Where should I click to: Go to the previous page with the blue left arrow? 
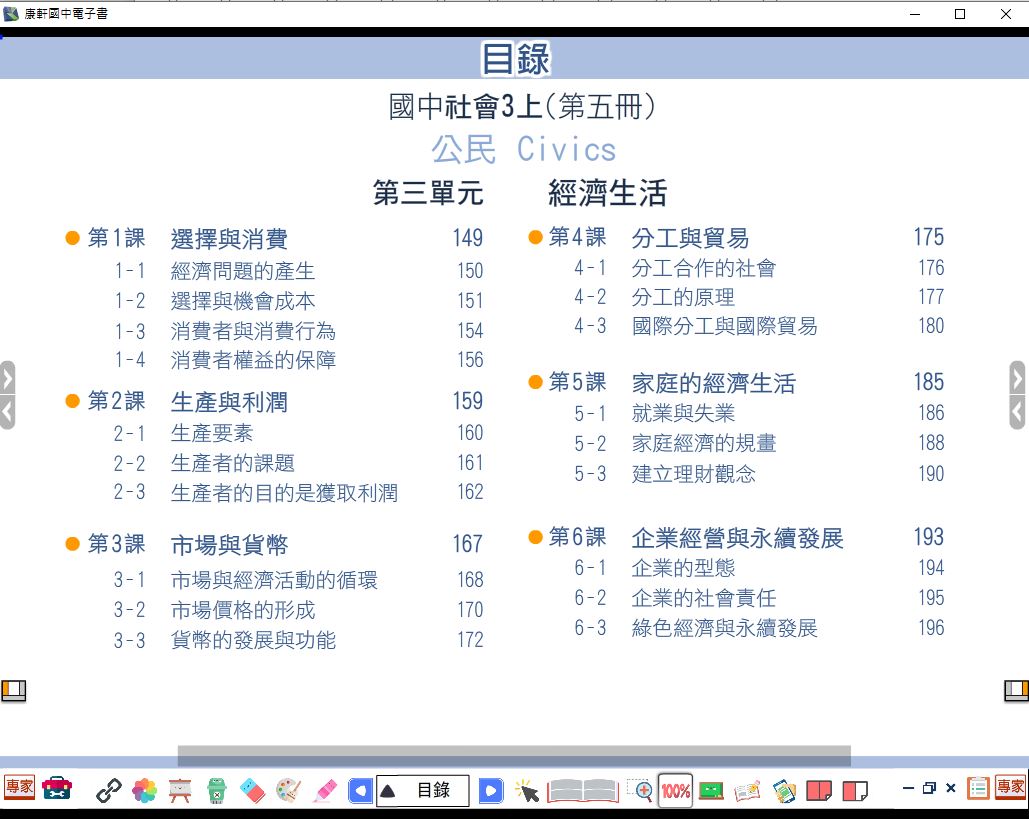(360, 790)
